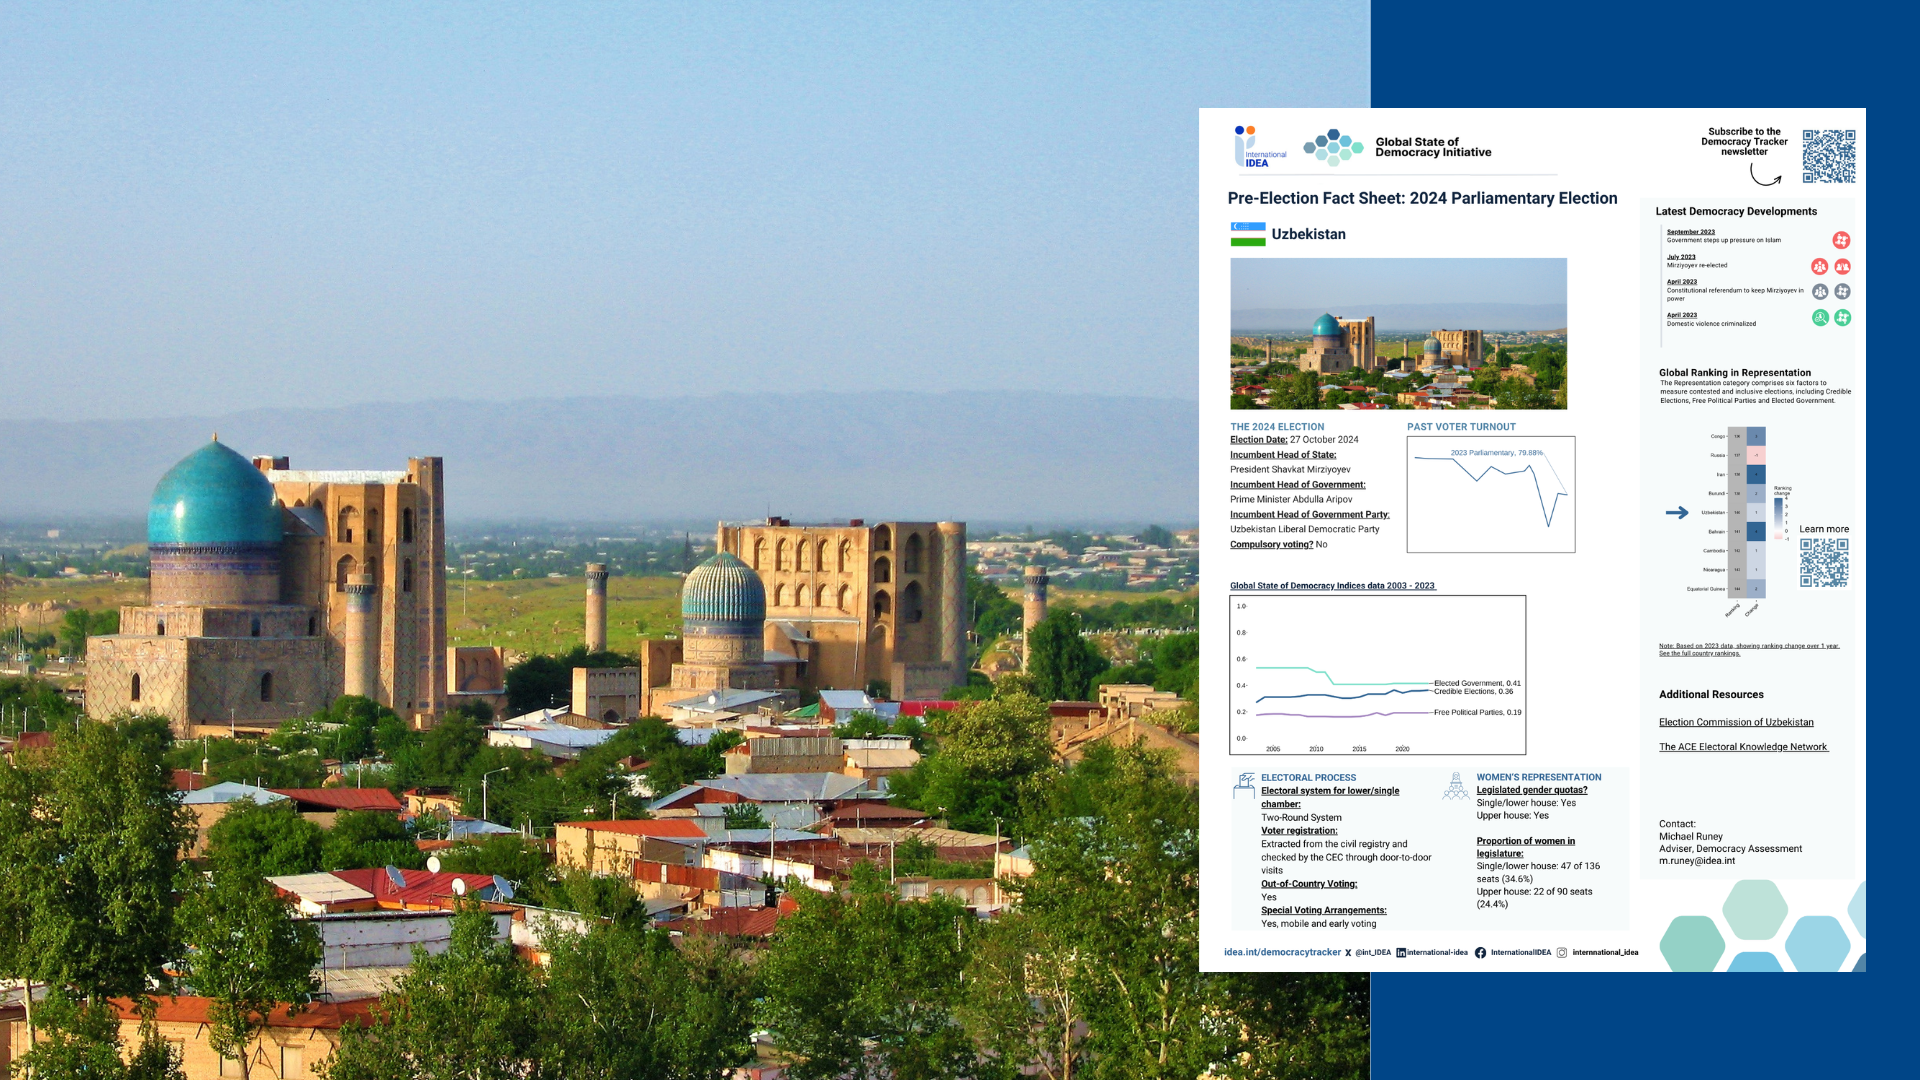The height and width of the screenshot is (1080, 1920).
Task: Click 'Global Ranking in Representation' heading
Action: (1735, 373)
